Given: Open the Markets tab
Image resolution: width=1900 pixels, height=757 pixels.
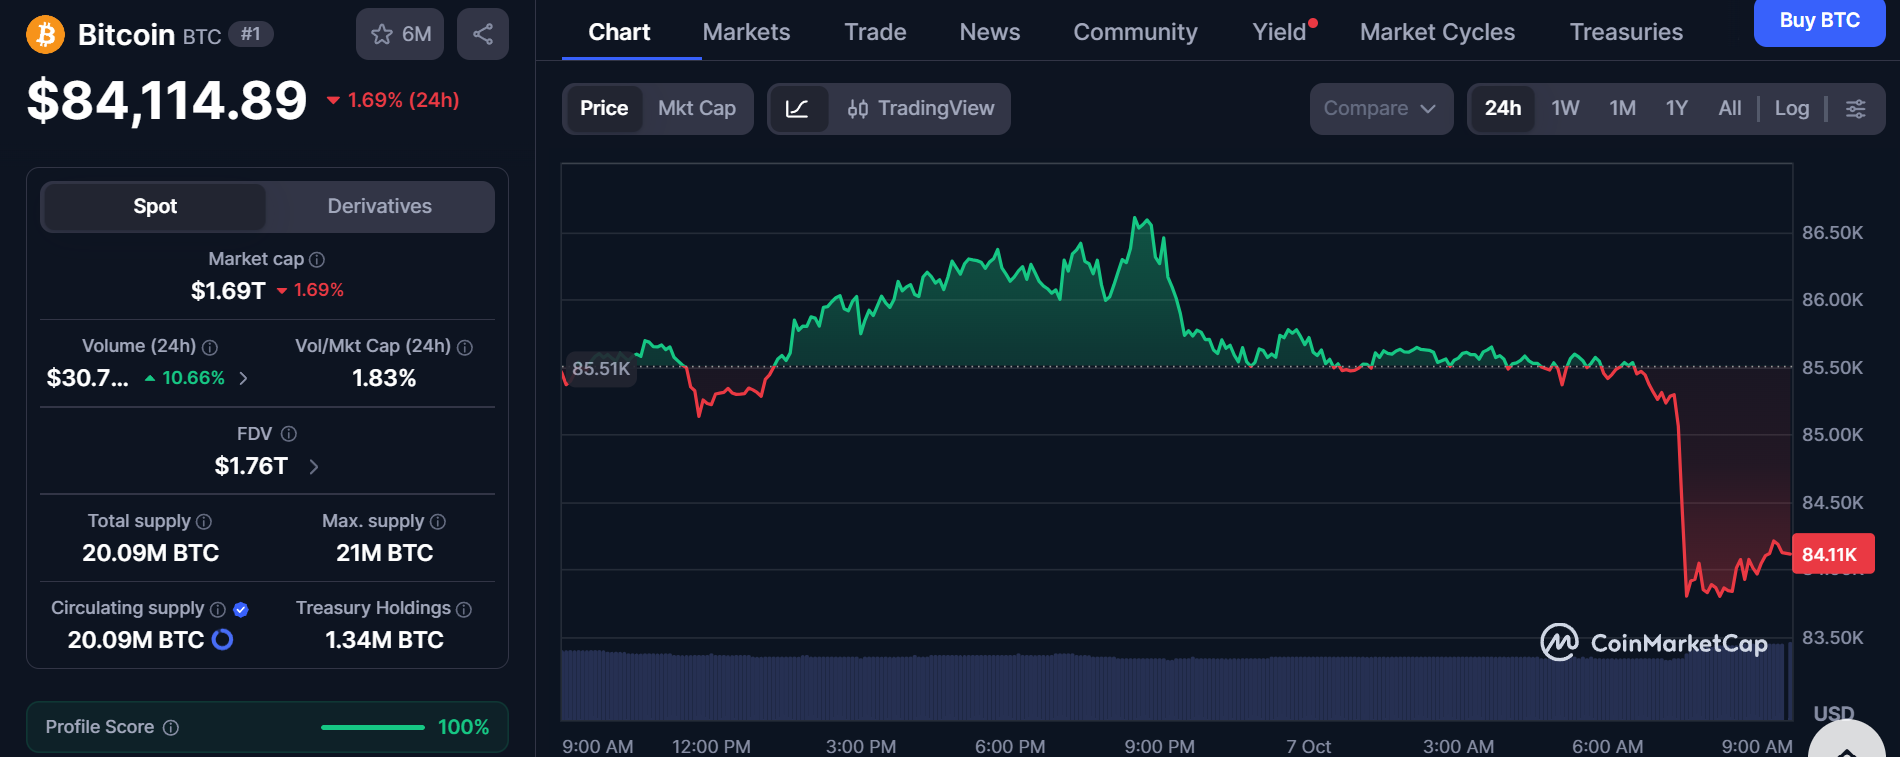Looking at the screenshot, I should 746,32.
